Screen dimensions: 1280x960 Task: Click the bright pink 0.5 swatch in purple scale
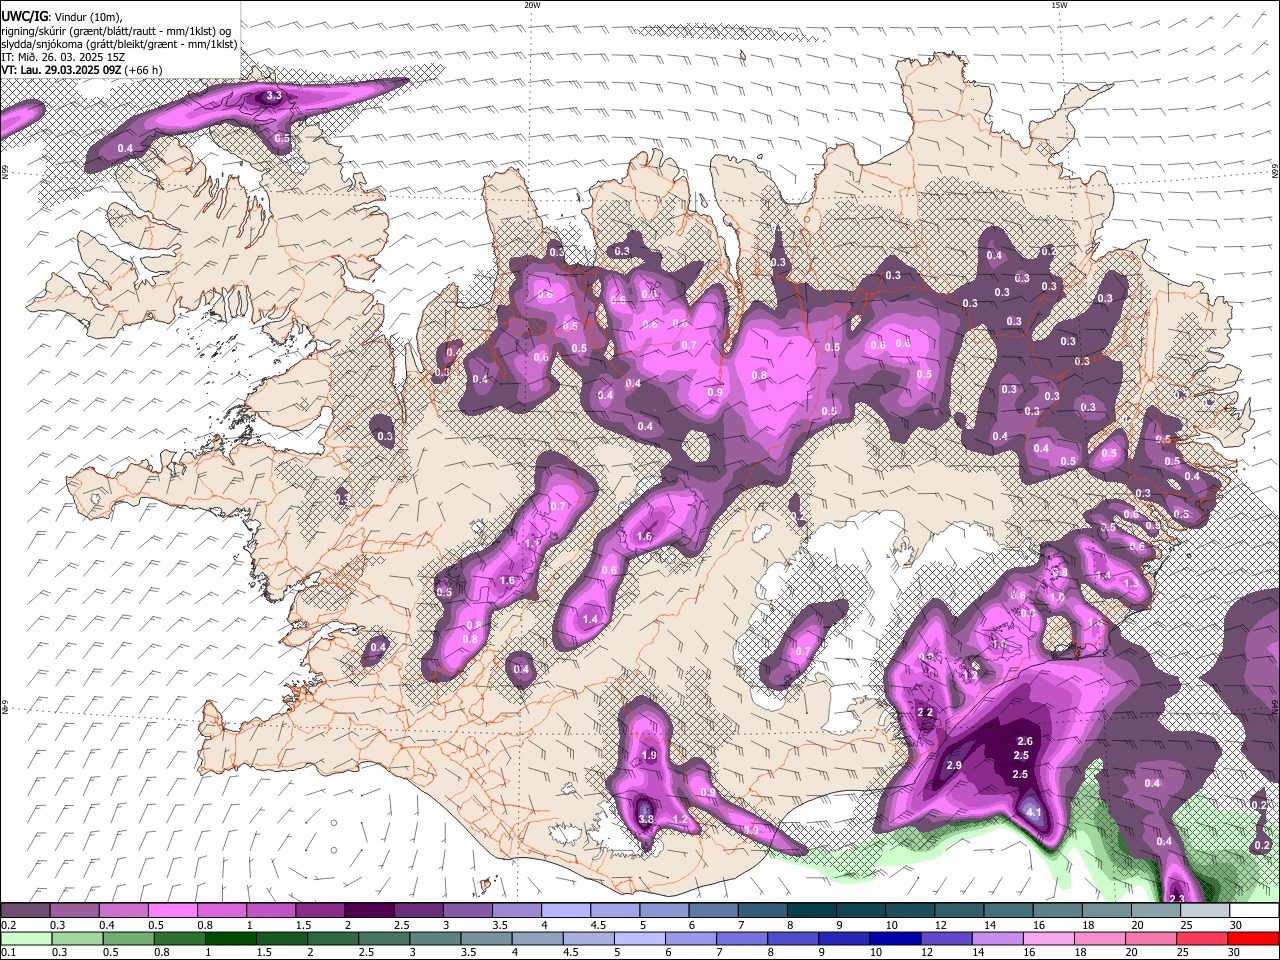[172, 911]
